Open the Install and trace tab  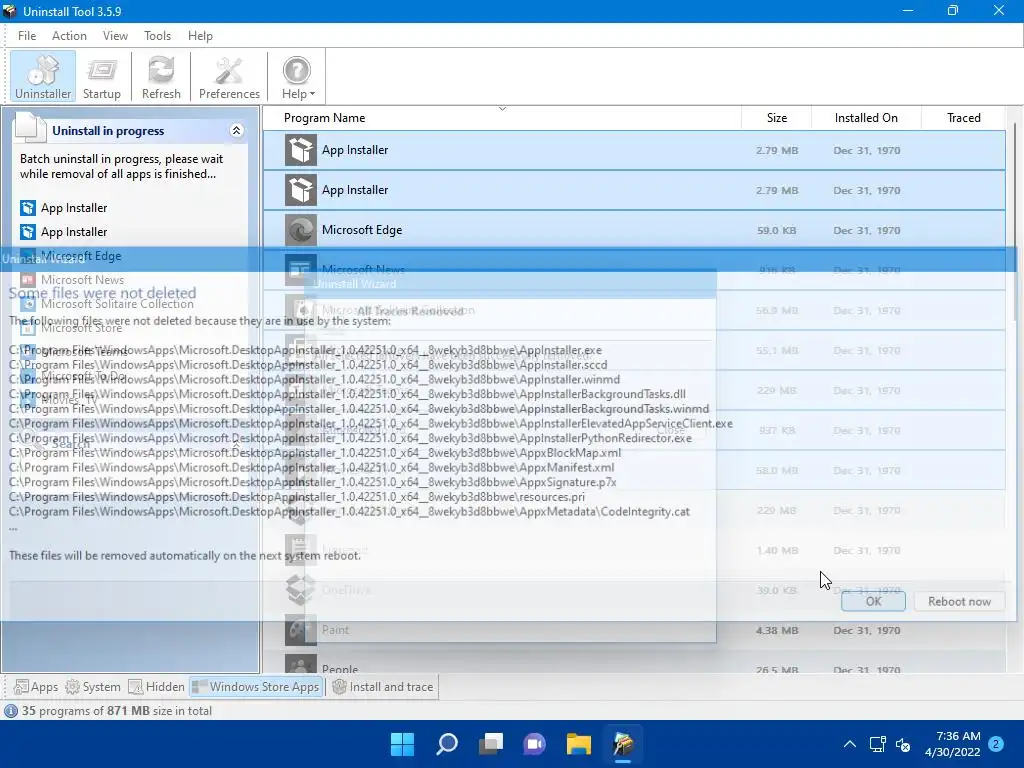tap(383, 687)
